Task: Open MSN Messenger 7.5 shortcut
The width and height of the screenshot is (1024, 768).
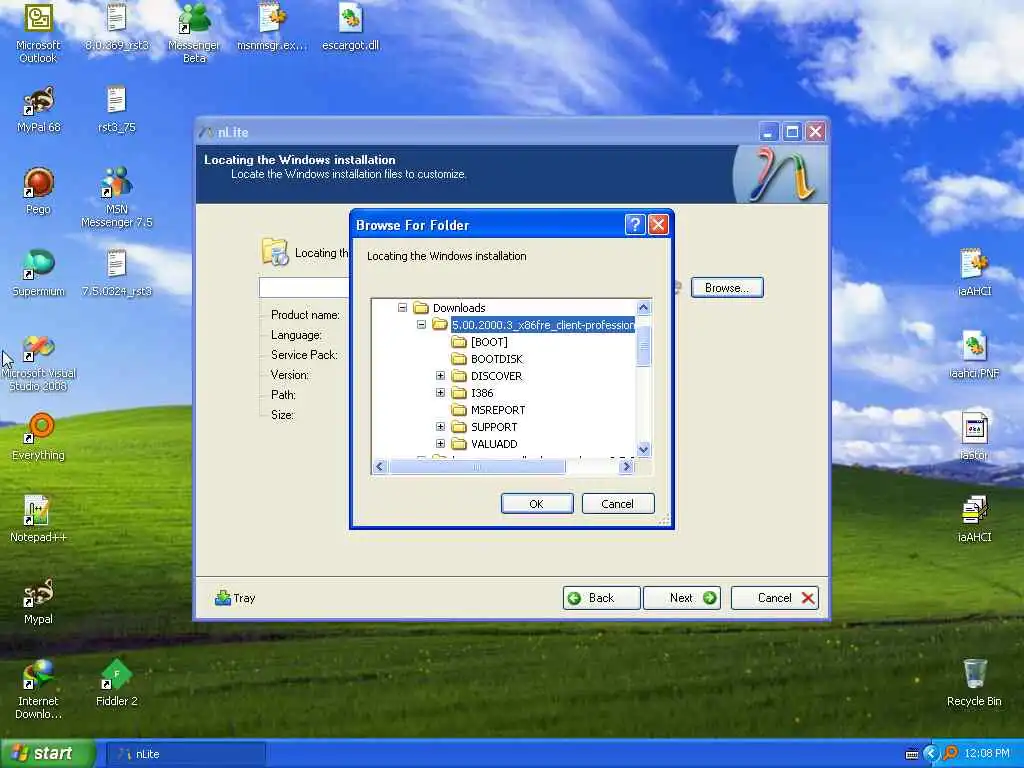Action: coord(116,197)
